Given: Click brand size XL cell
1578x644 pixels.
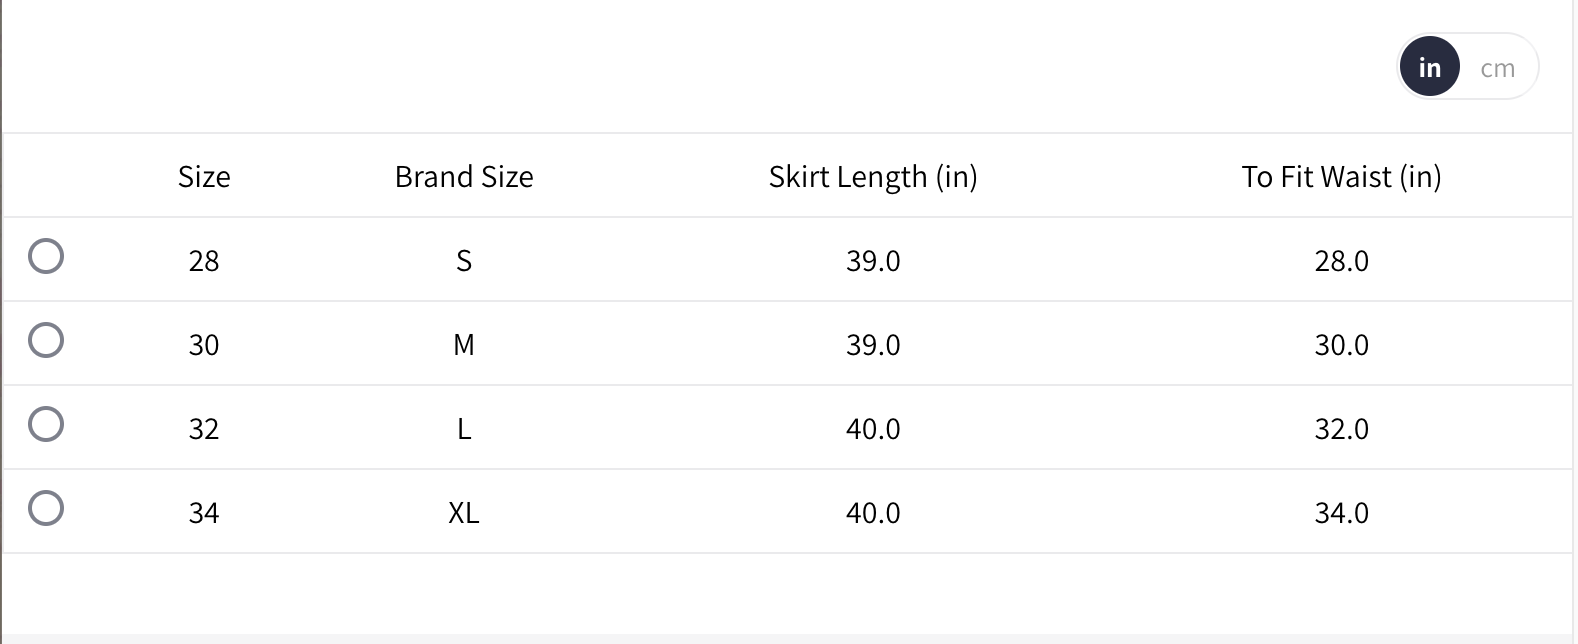Looking at the screenshot, I should (x=464, y=513).
